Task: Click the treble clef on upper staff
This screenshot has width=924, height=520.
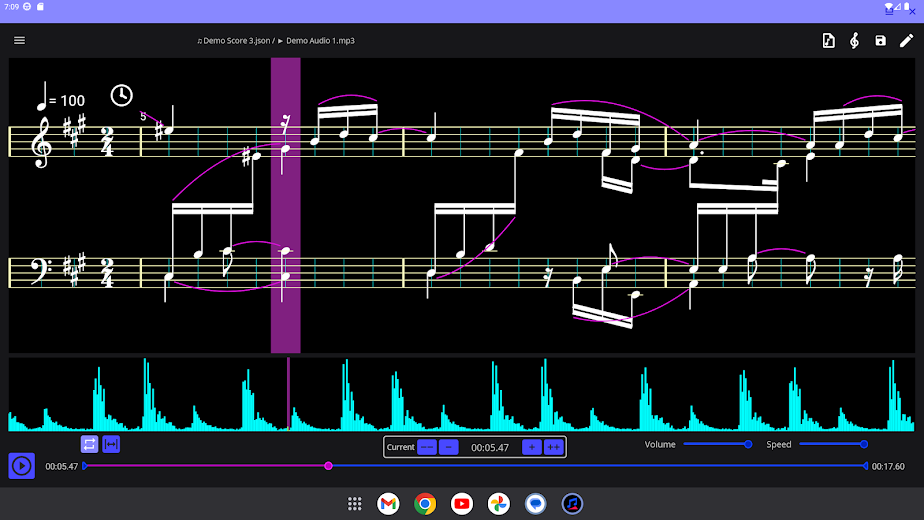Action: click(41, 143)
